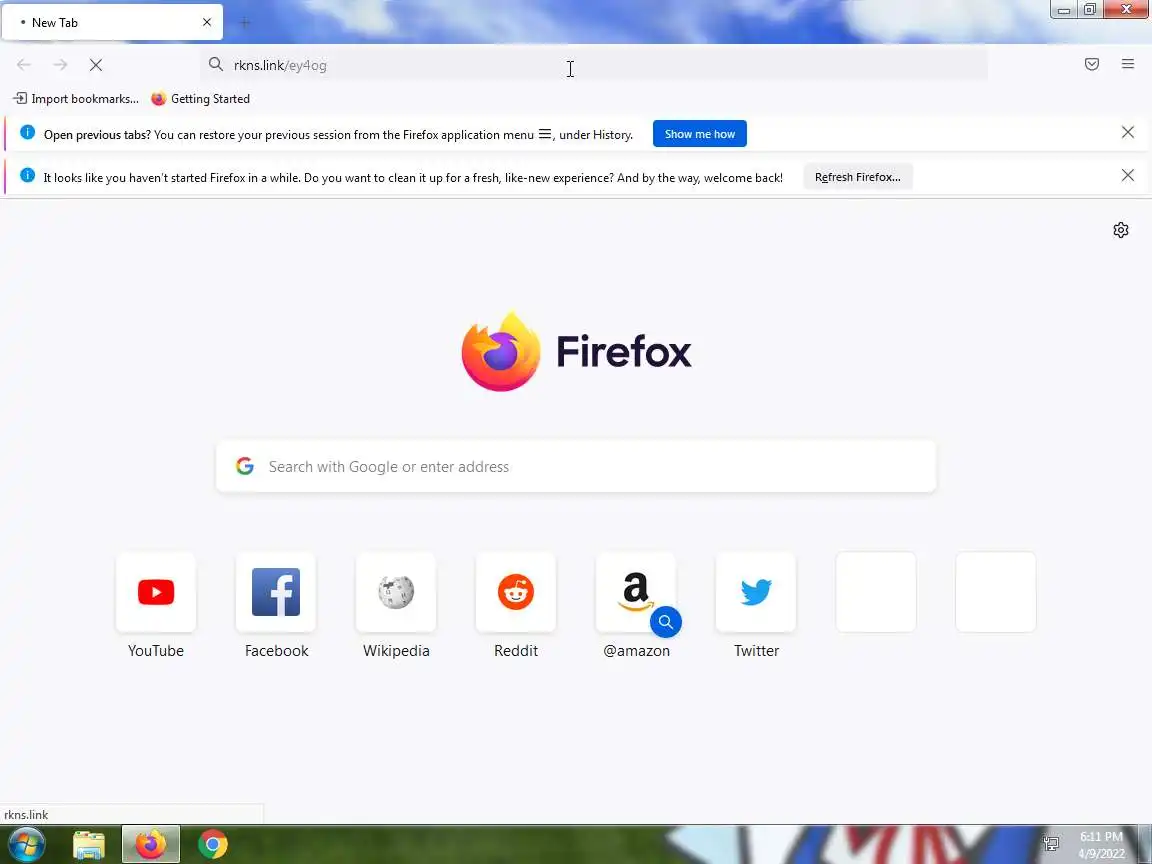This screenshot has width=1152, height=864.
Task: Go back using the back arrow
Action: (x=24, y=65)
